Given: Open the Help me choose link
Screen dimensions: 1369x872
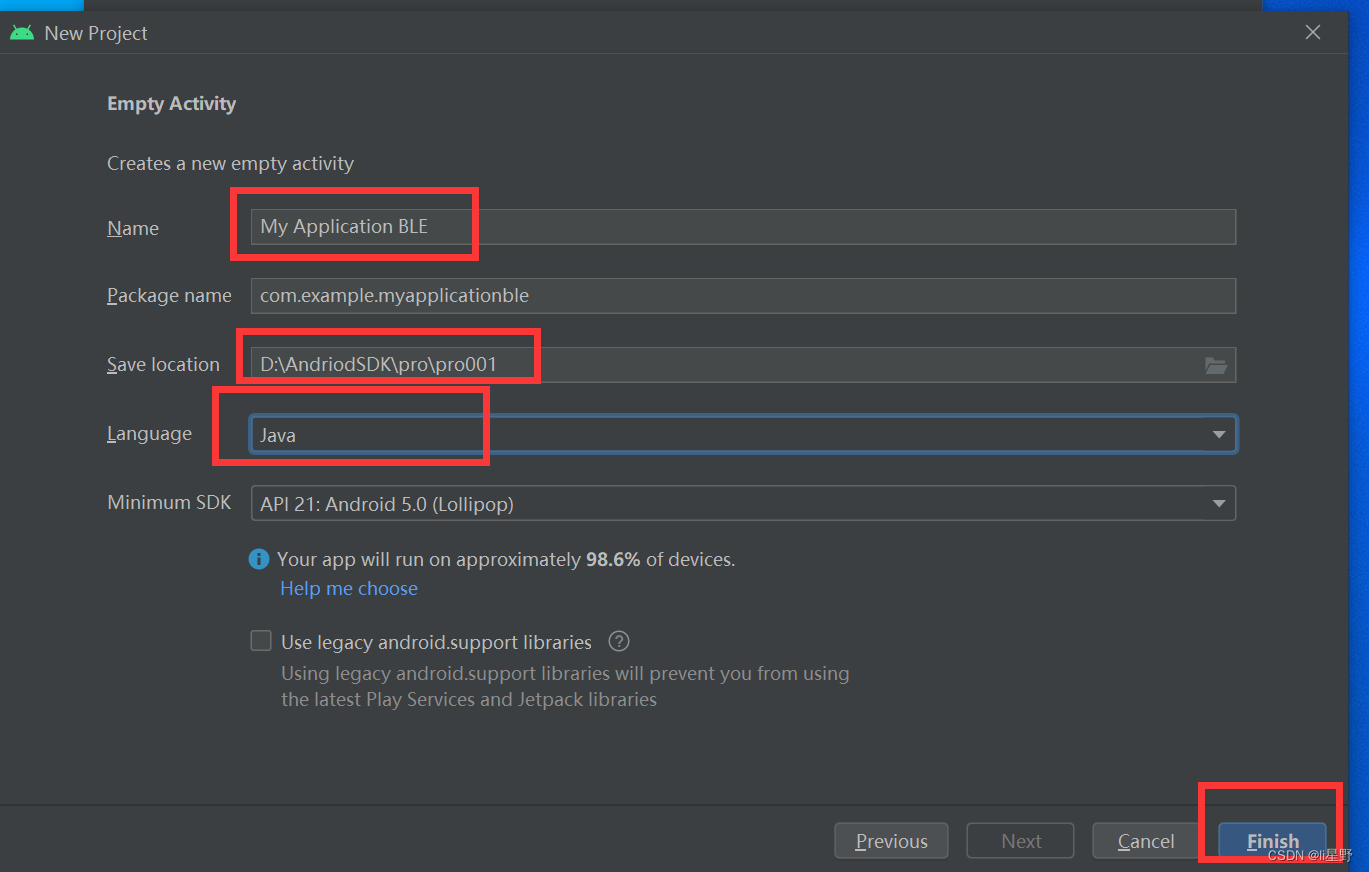Looking at the screenshot, I should tap(349, 589).
